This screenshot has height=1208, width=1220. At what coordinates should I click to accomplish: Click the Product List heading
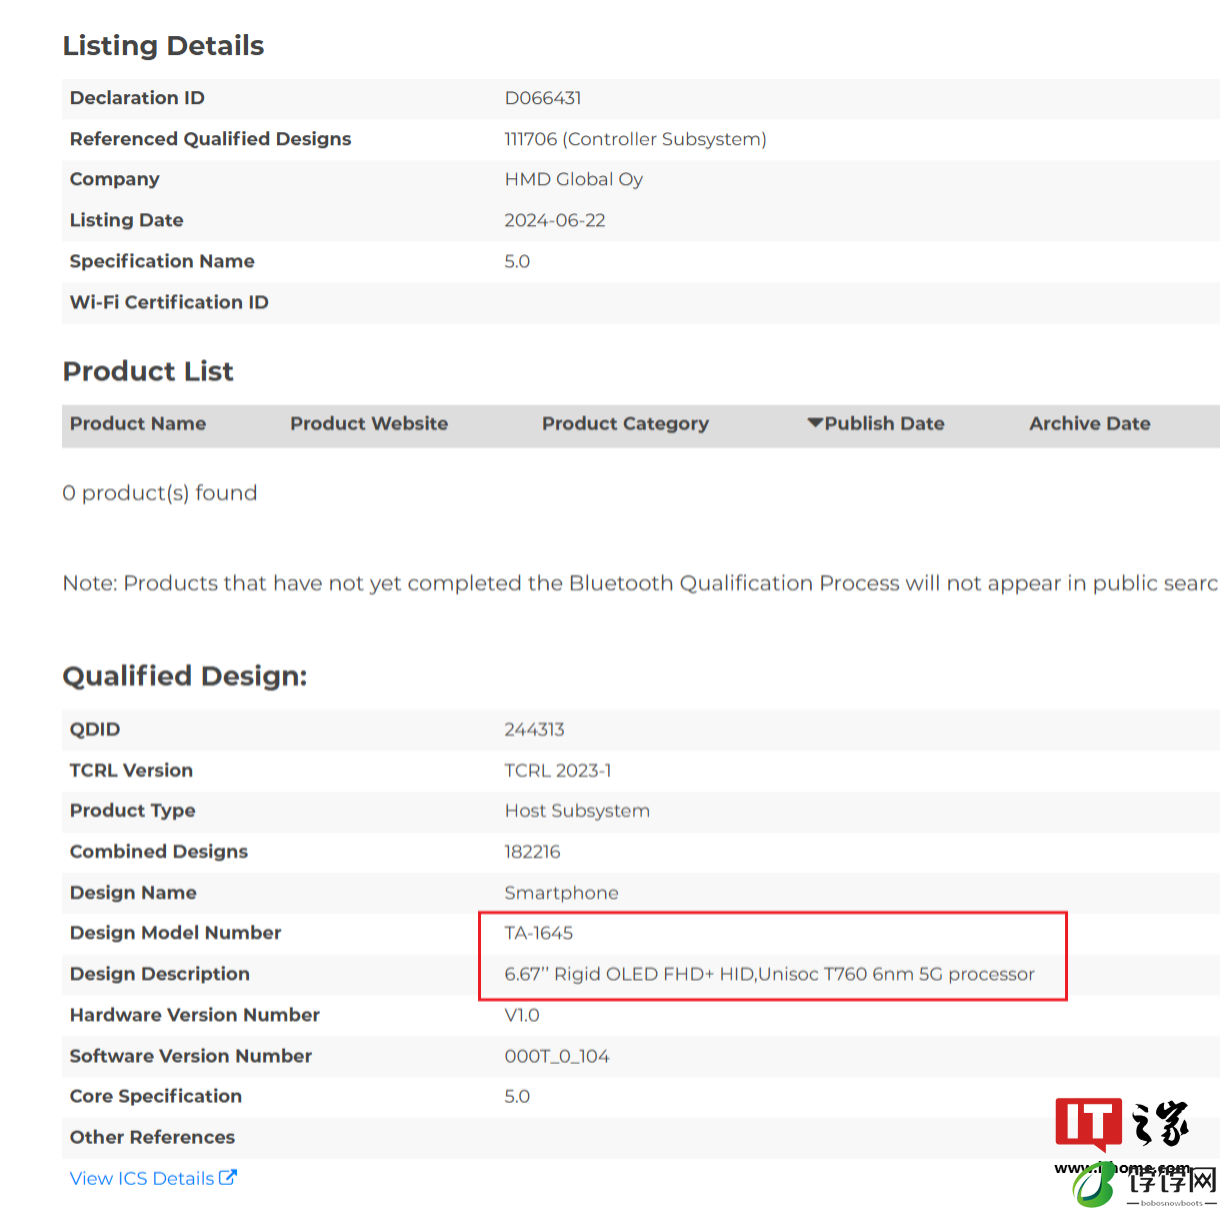148,372
